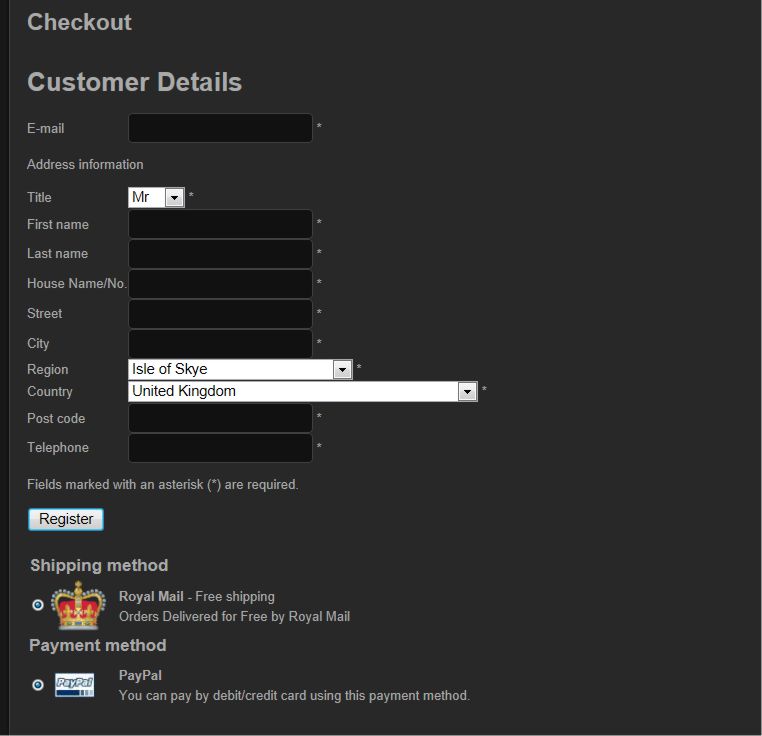This screenshot has height=736, width=762.
Task: Focus the Post code input field
Action: (220, 418)
